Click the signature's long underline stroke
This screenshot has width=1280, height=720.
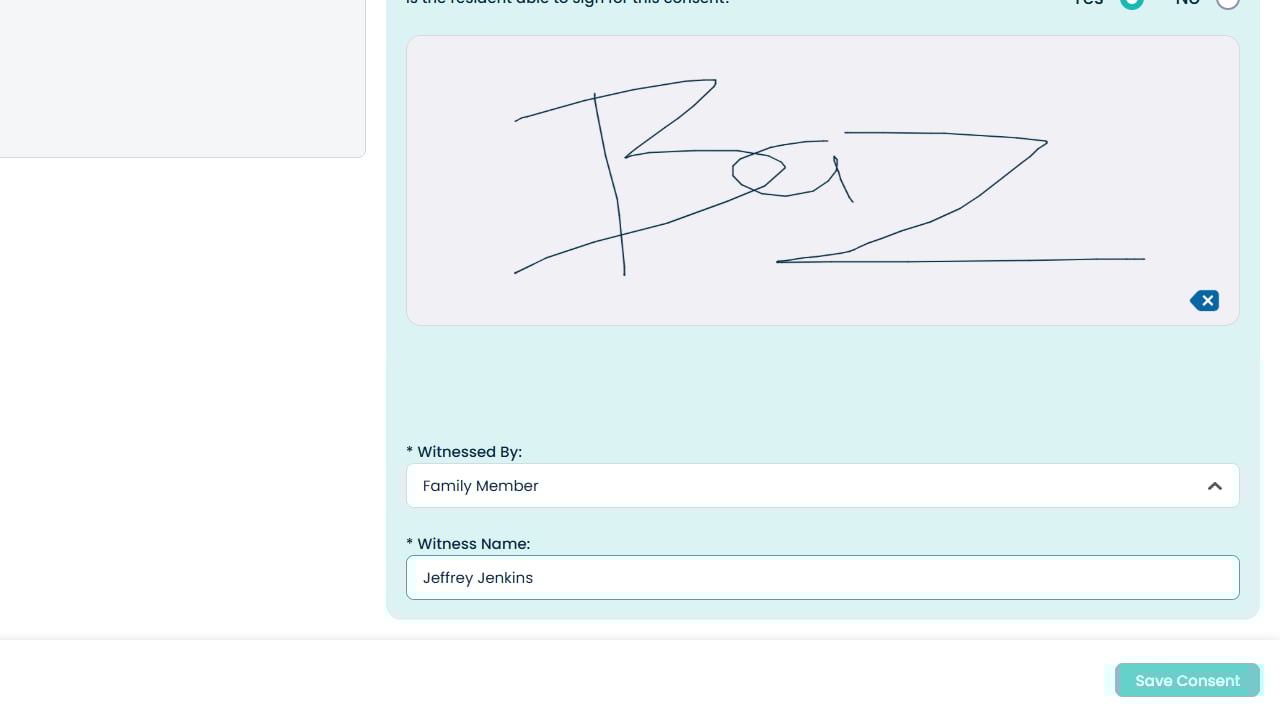960,261
